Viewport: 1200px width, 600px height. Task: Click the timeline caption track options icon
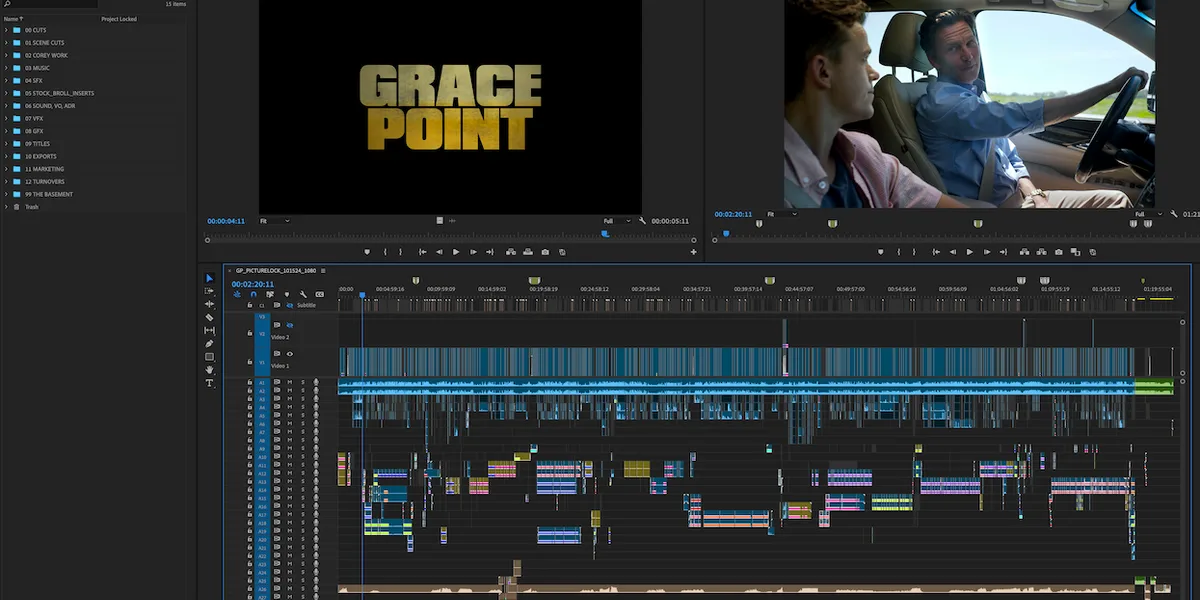point(320,294)
